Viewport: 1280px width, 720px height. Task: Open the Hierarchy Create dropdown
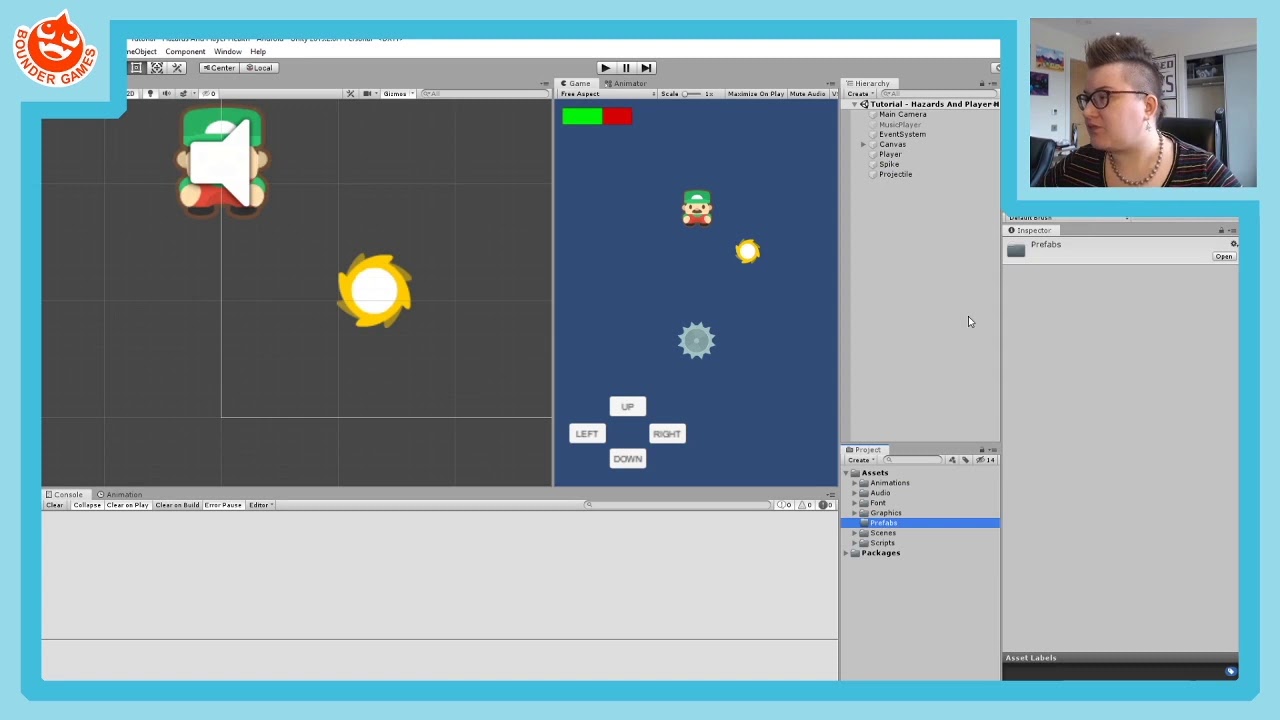[x=860, y=94]
